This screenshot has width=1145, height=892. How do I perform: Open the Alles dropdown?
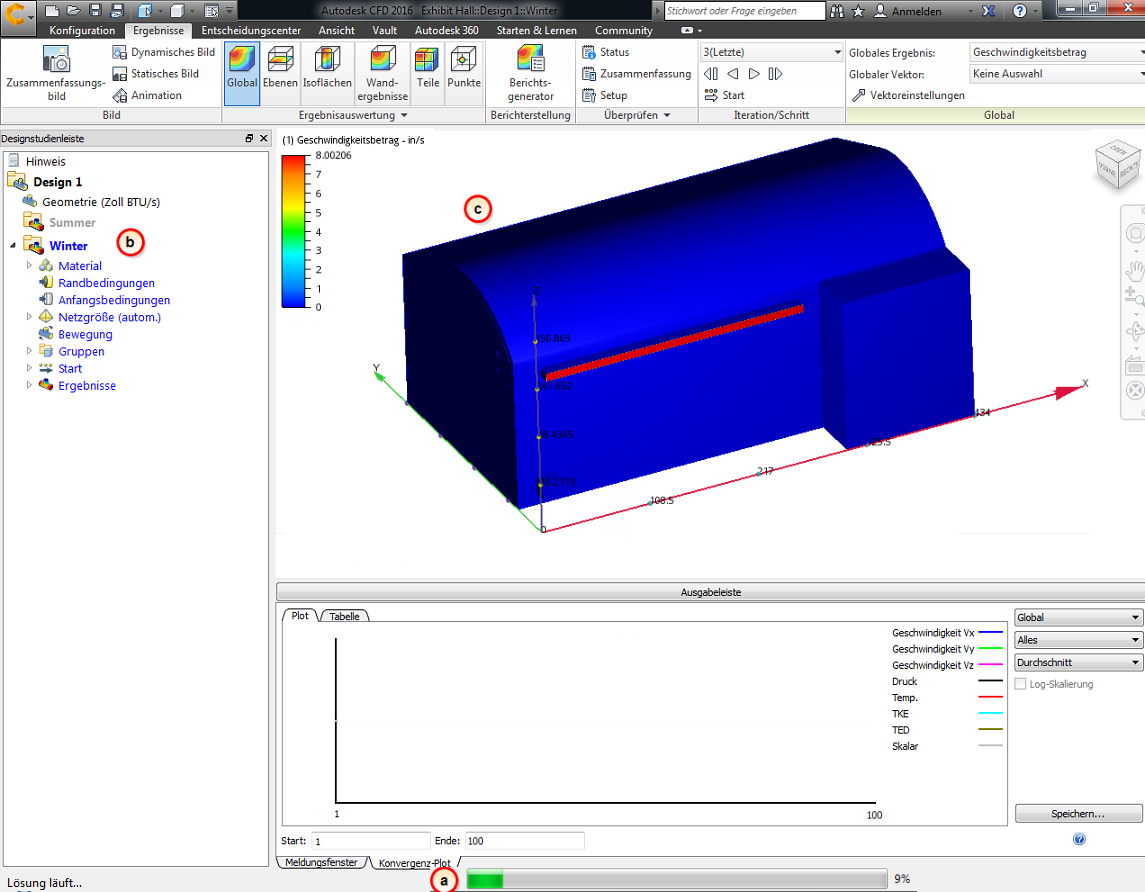1078,640
